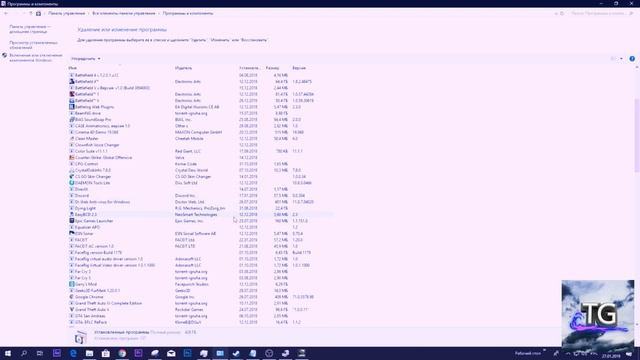Screen dimensions: 640x360
Task: Select the Clownfish Voice Changer row
Action: [x=201, y=145]
